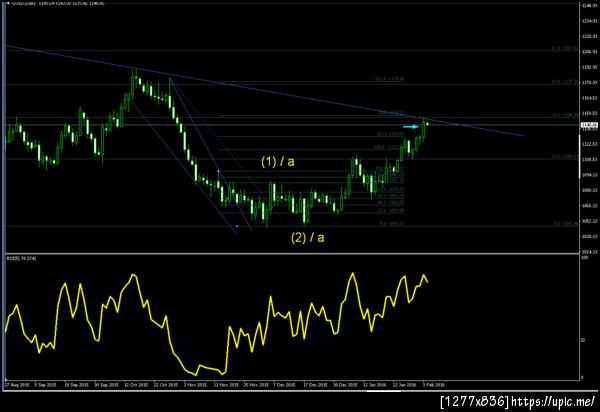Screen dimensions: 600x412
Task: Click the highlighted current price tag
Action: [x=589, y=125]
